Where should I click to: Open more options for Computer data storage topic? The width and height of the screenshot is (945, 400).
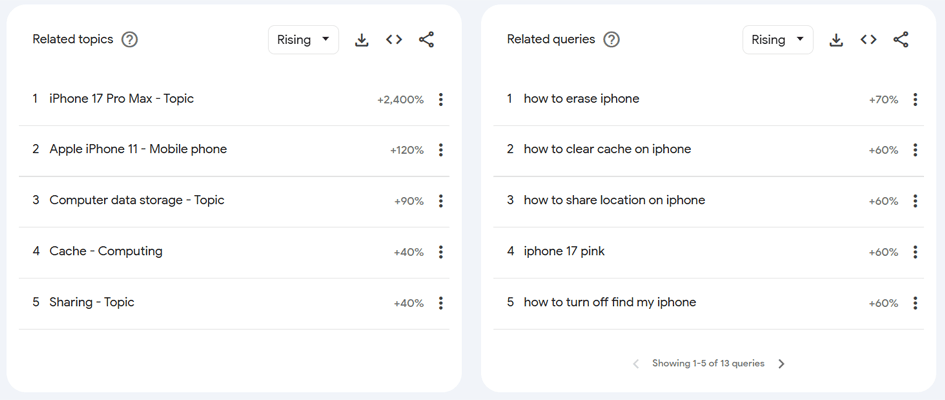(441, 201)
